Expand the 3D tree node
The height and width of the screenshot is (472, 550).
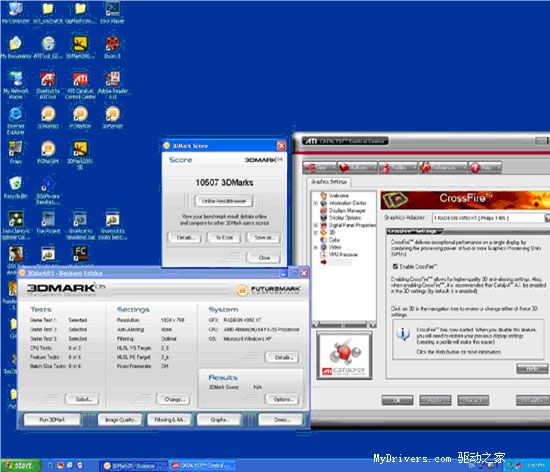315,232
